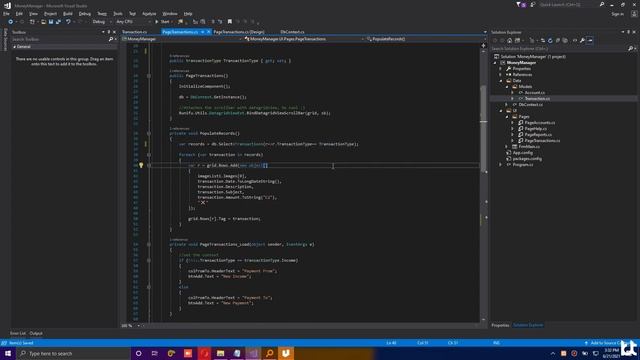Click the Open File toolbar icon
The height and width of the screenshot is (360, 640).
click(43, 22)
